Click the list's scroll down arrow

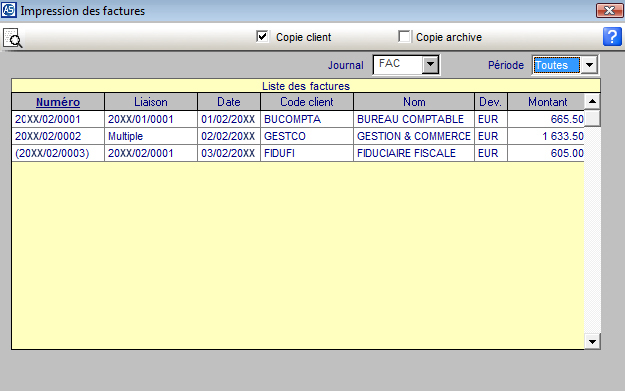coord(592,342)
